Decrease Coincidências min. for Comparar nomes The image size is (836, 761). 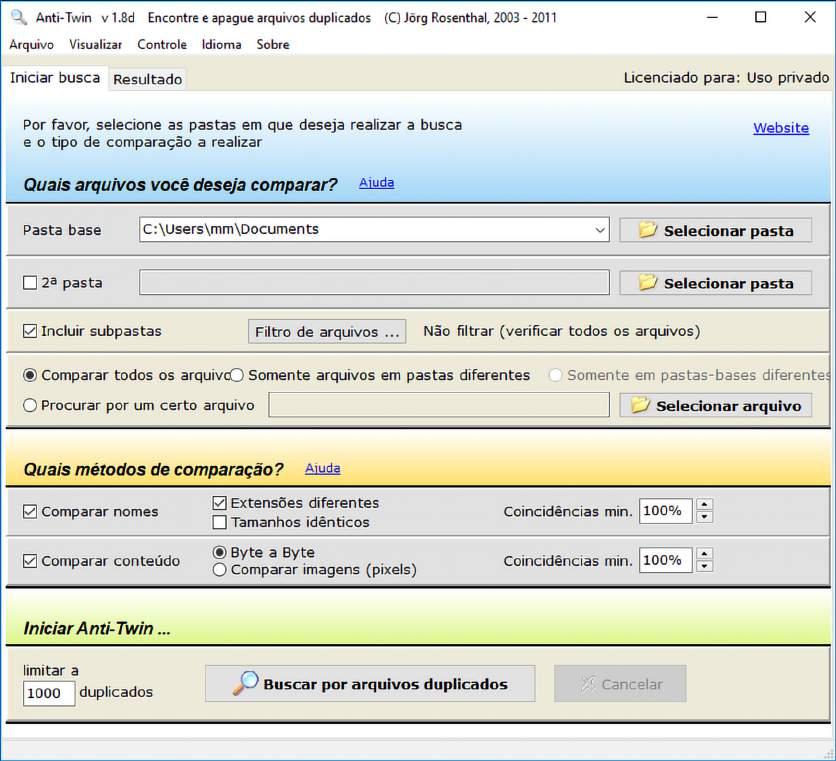click(x=704, y=517)
